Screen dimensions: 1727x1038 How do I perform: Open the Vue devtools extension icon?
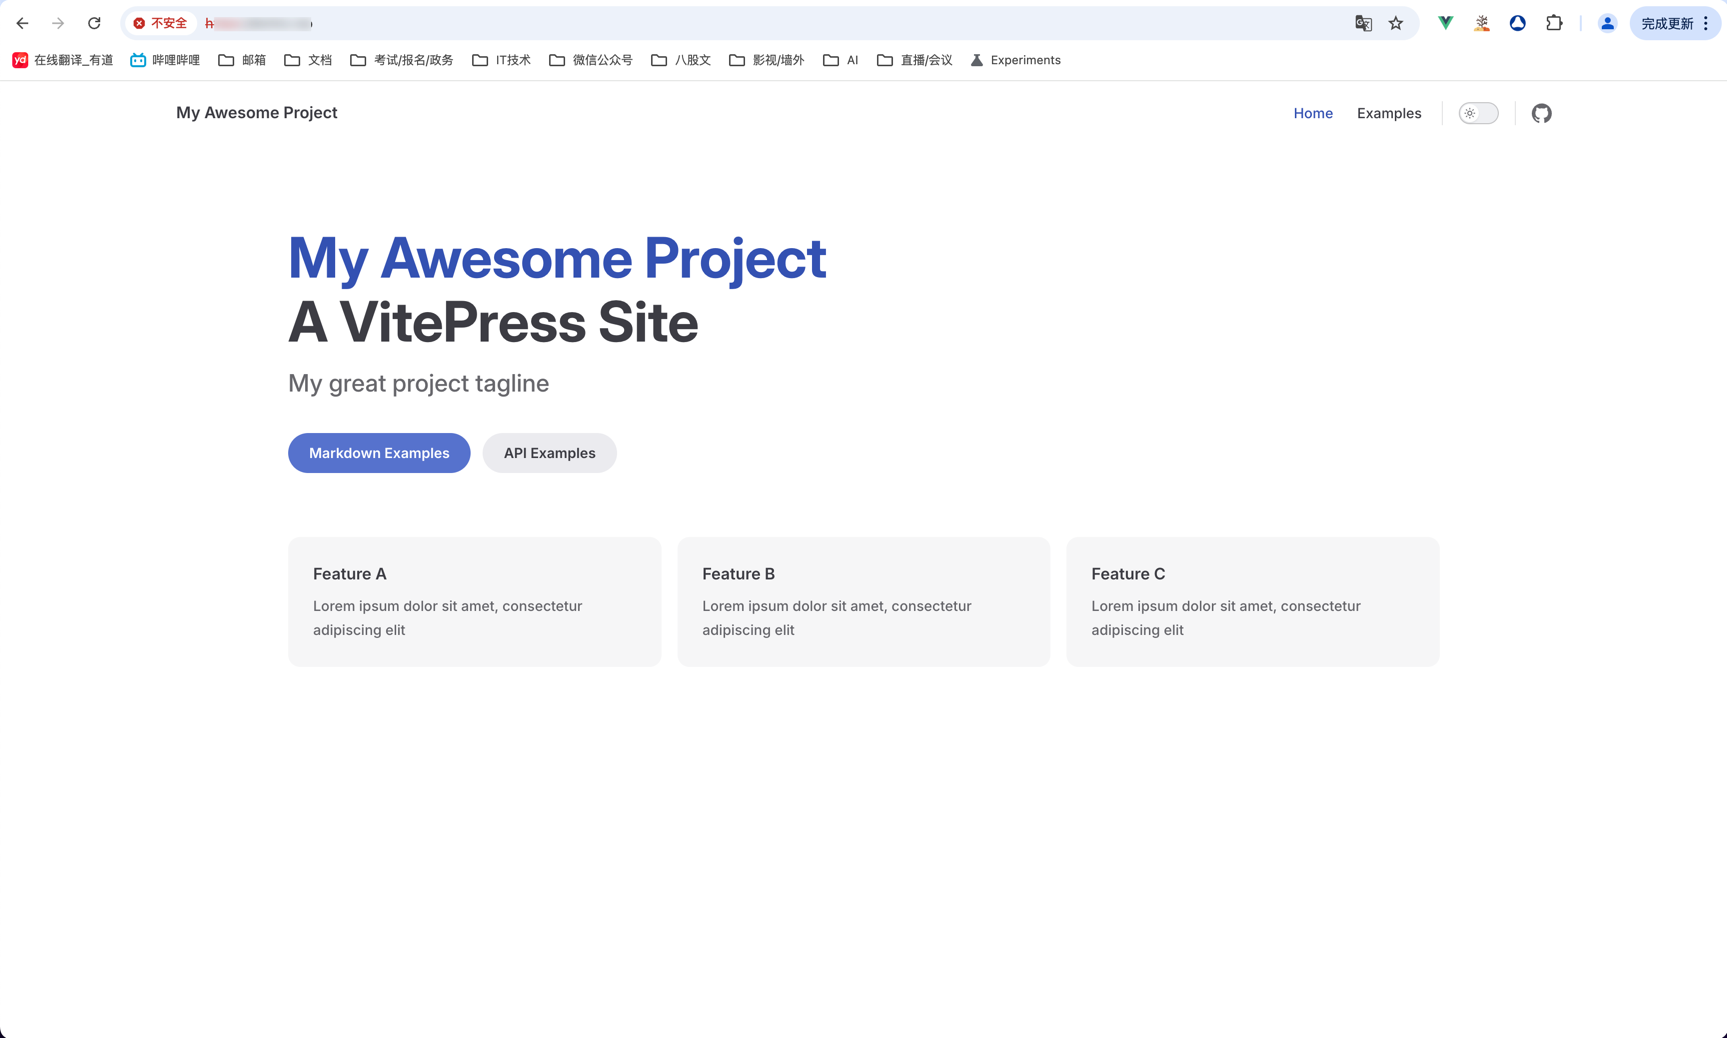pos(1445,23)
